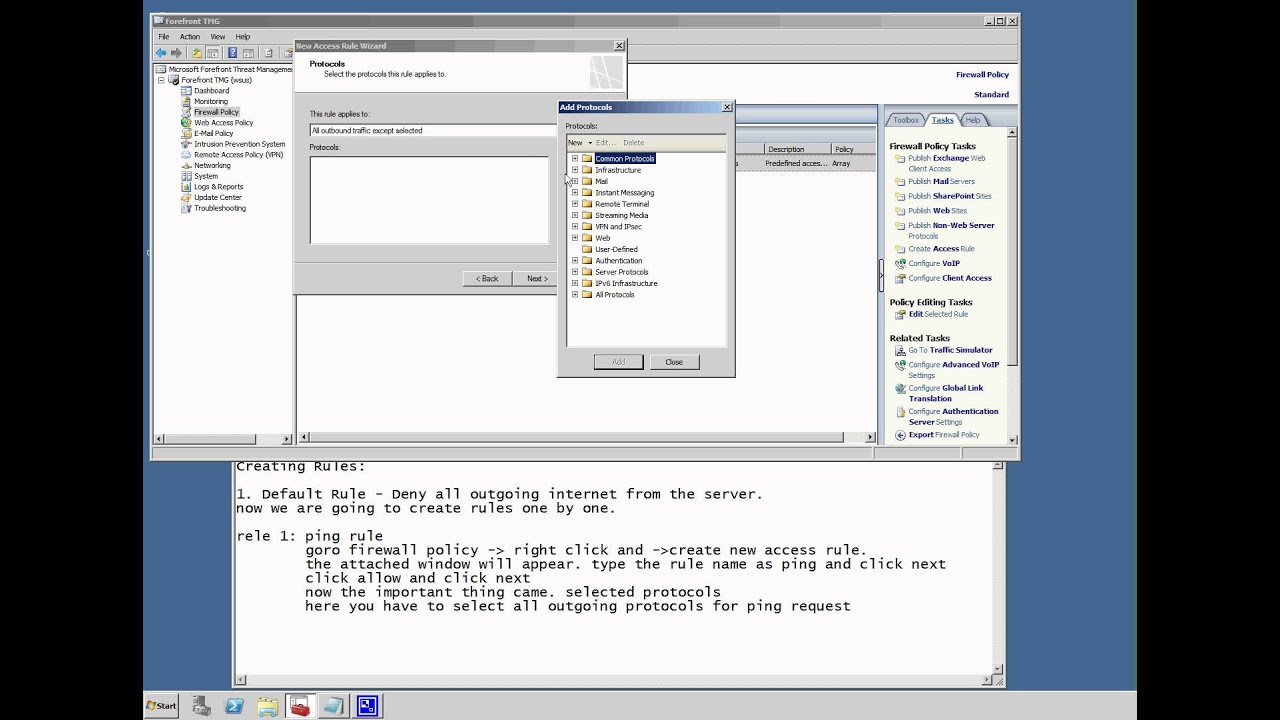Open Windows Explorer folder taskbar icon

pyautogui.click(x=267, y=706)
